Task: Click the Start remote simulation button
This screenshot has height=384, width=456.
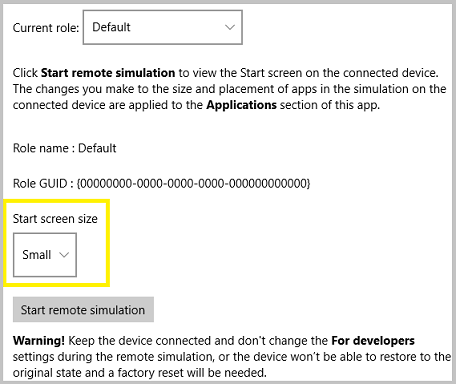Action: tap(83, 310)
